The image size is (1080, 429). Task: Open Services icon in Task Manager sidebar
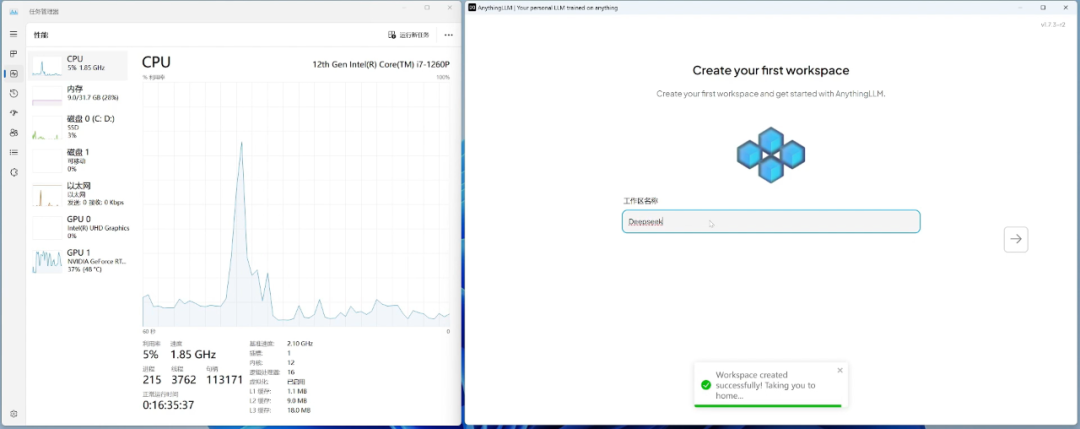[x=13, y=172]
